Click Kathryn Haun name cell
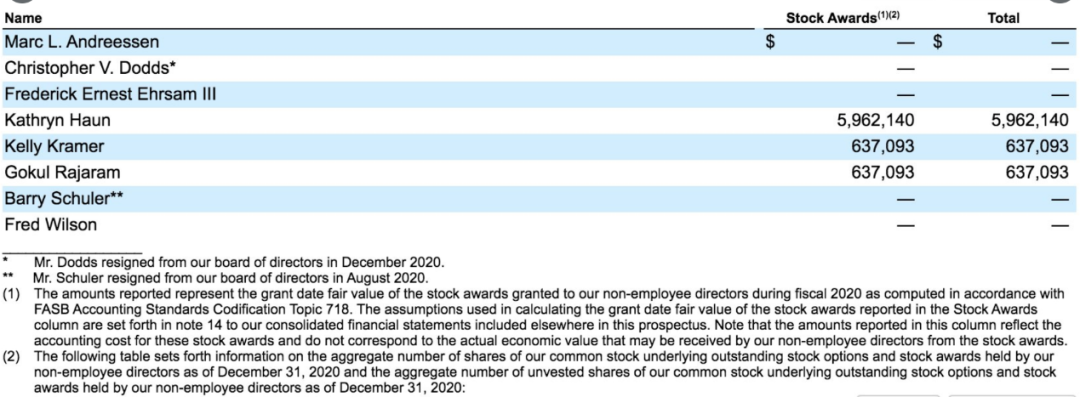Viewport: 1080px width, 397px height. pos(57,121)
